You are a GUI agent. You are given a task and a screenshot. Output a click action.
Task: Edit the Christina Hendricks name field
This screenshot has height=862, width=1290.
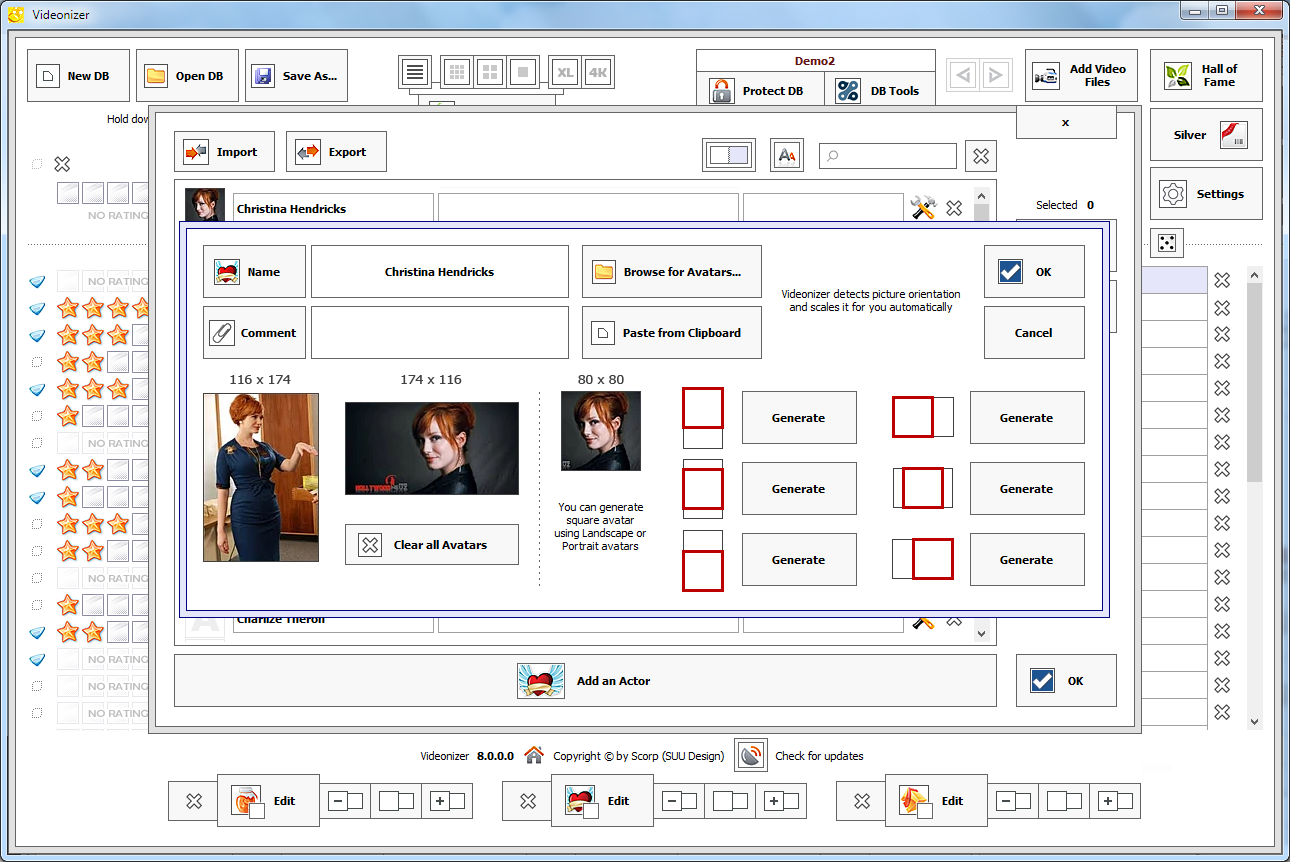[440, 272]
